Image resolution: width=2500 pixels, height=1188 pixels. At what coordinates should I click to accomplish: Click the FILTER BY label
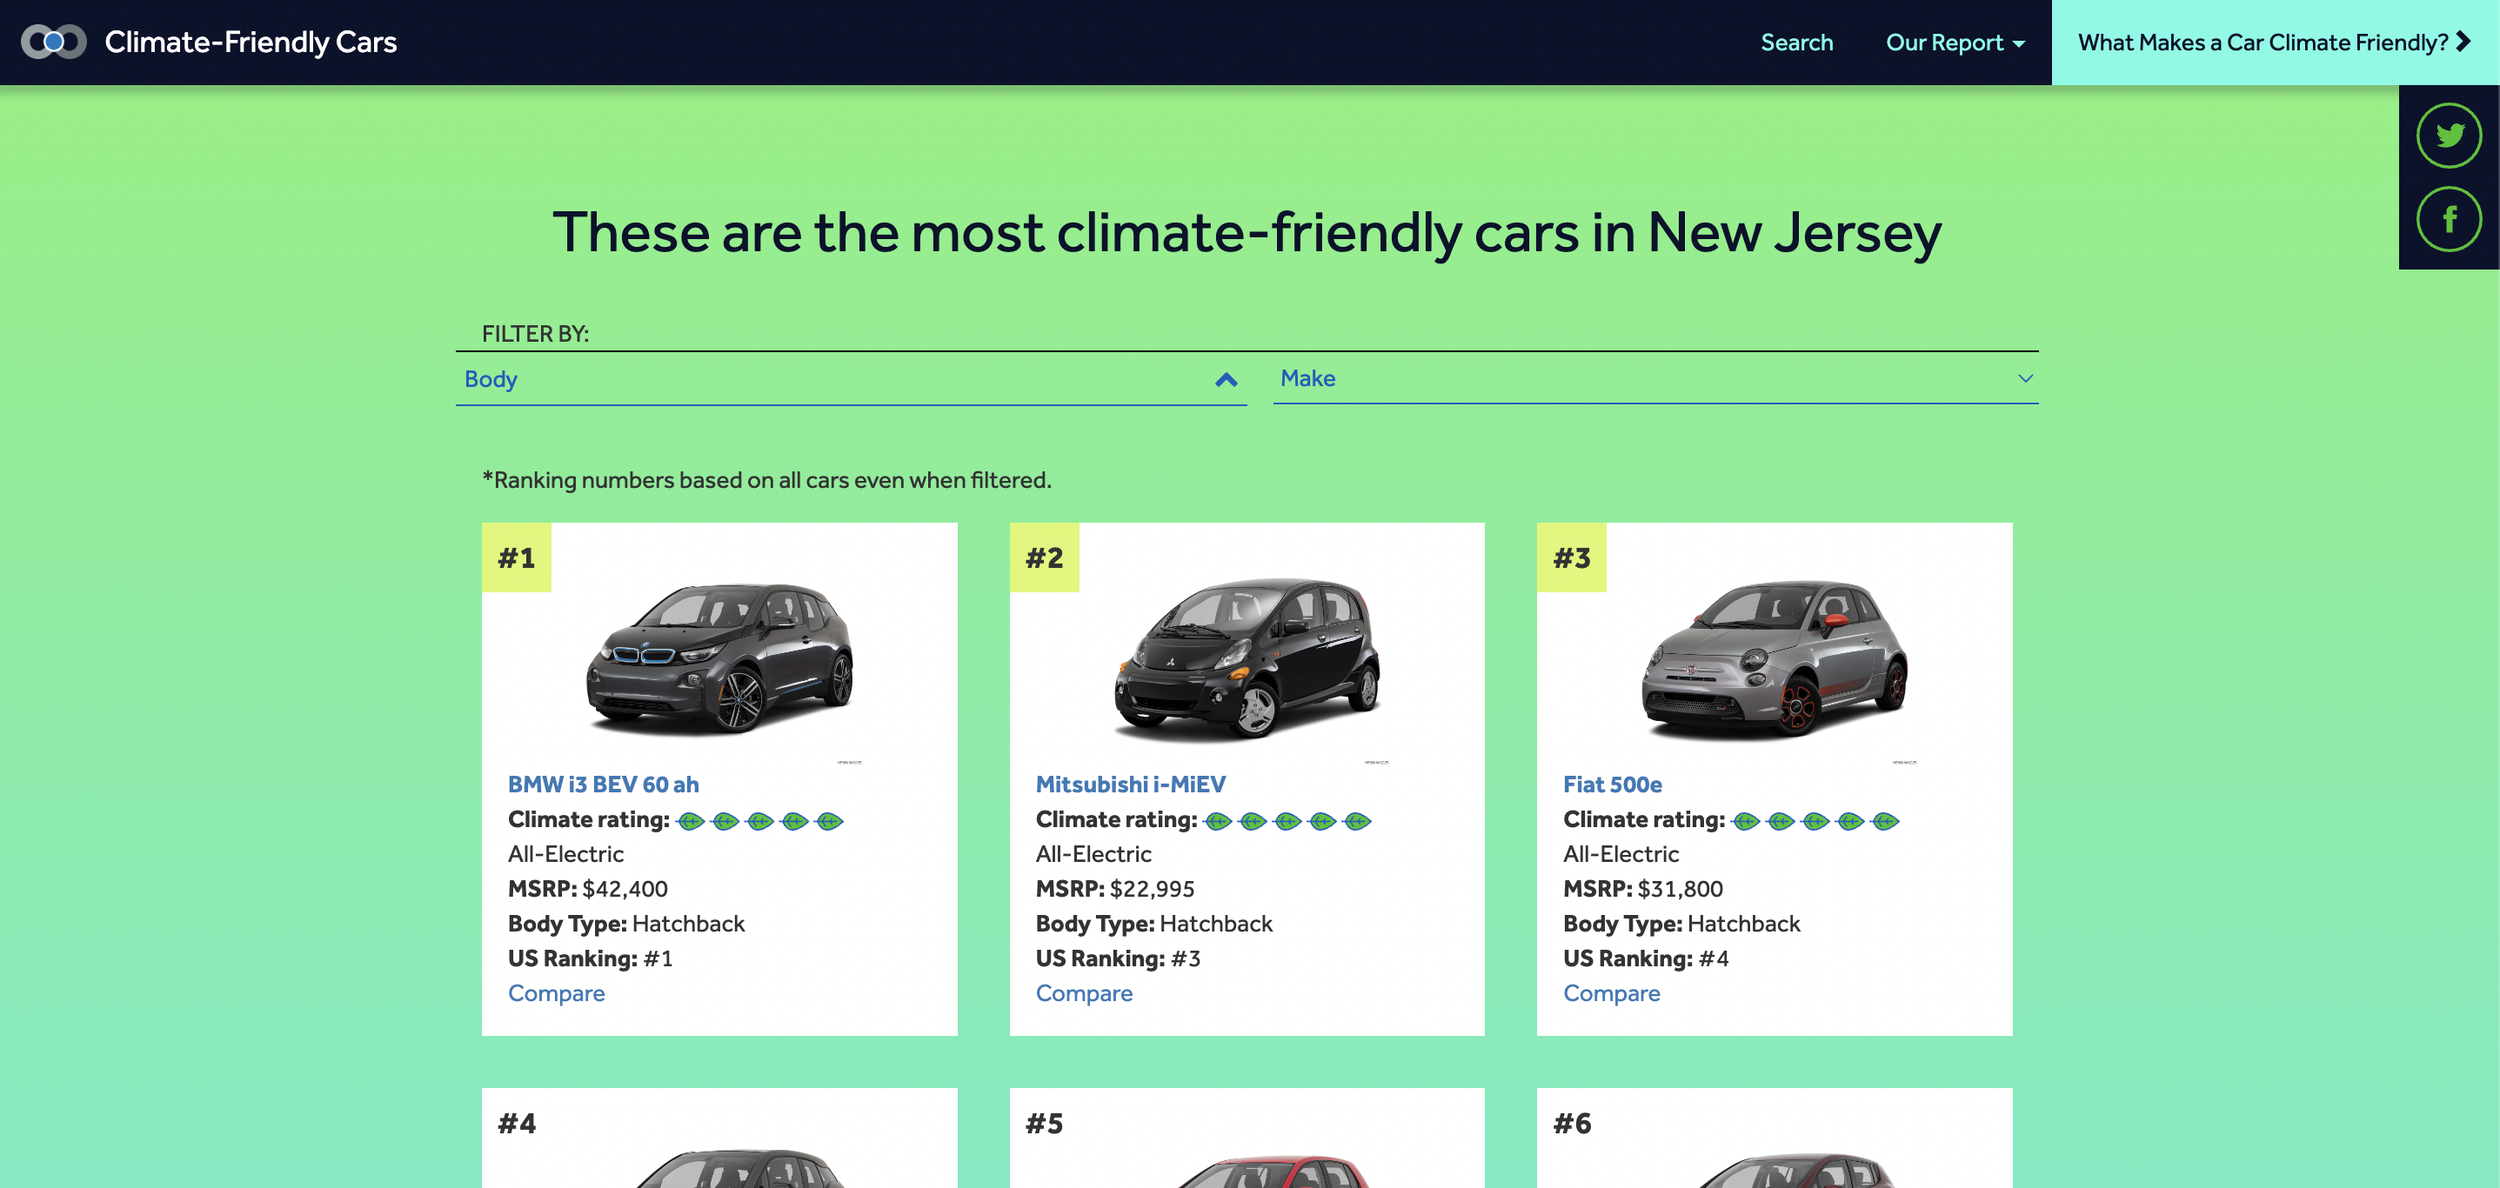(x=535, y=334)
